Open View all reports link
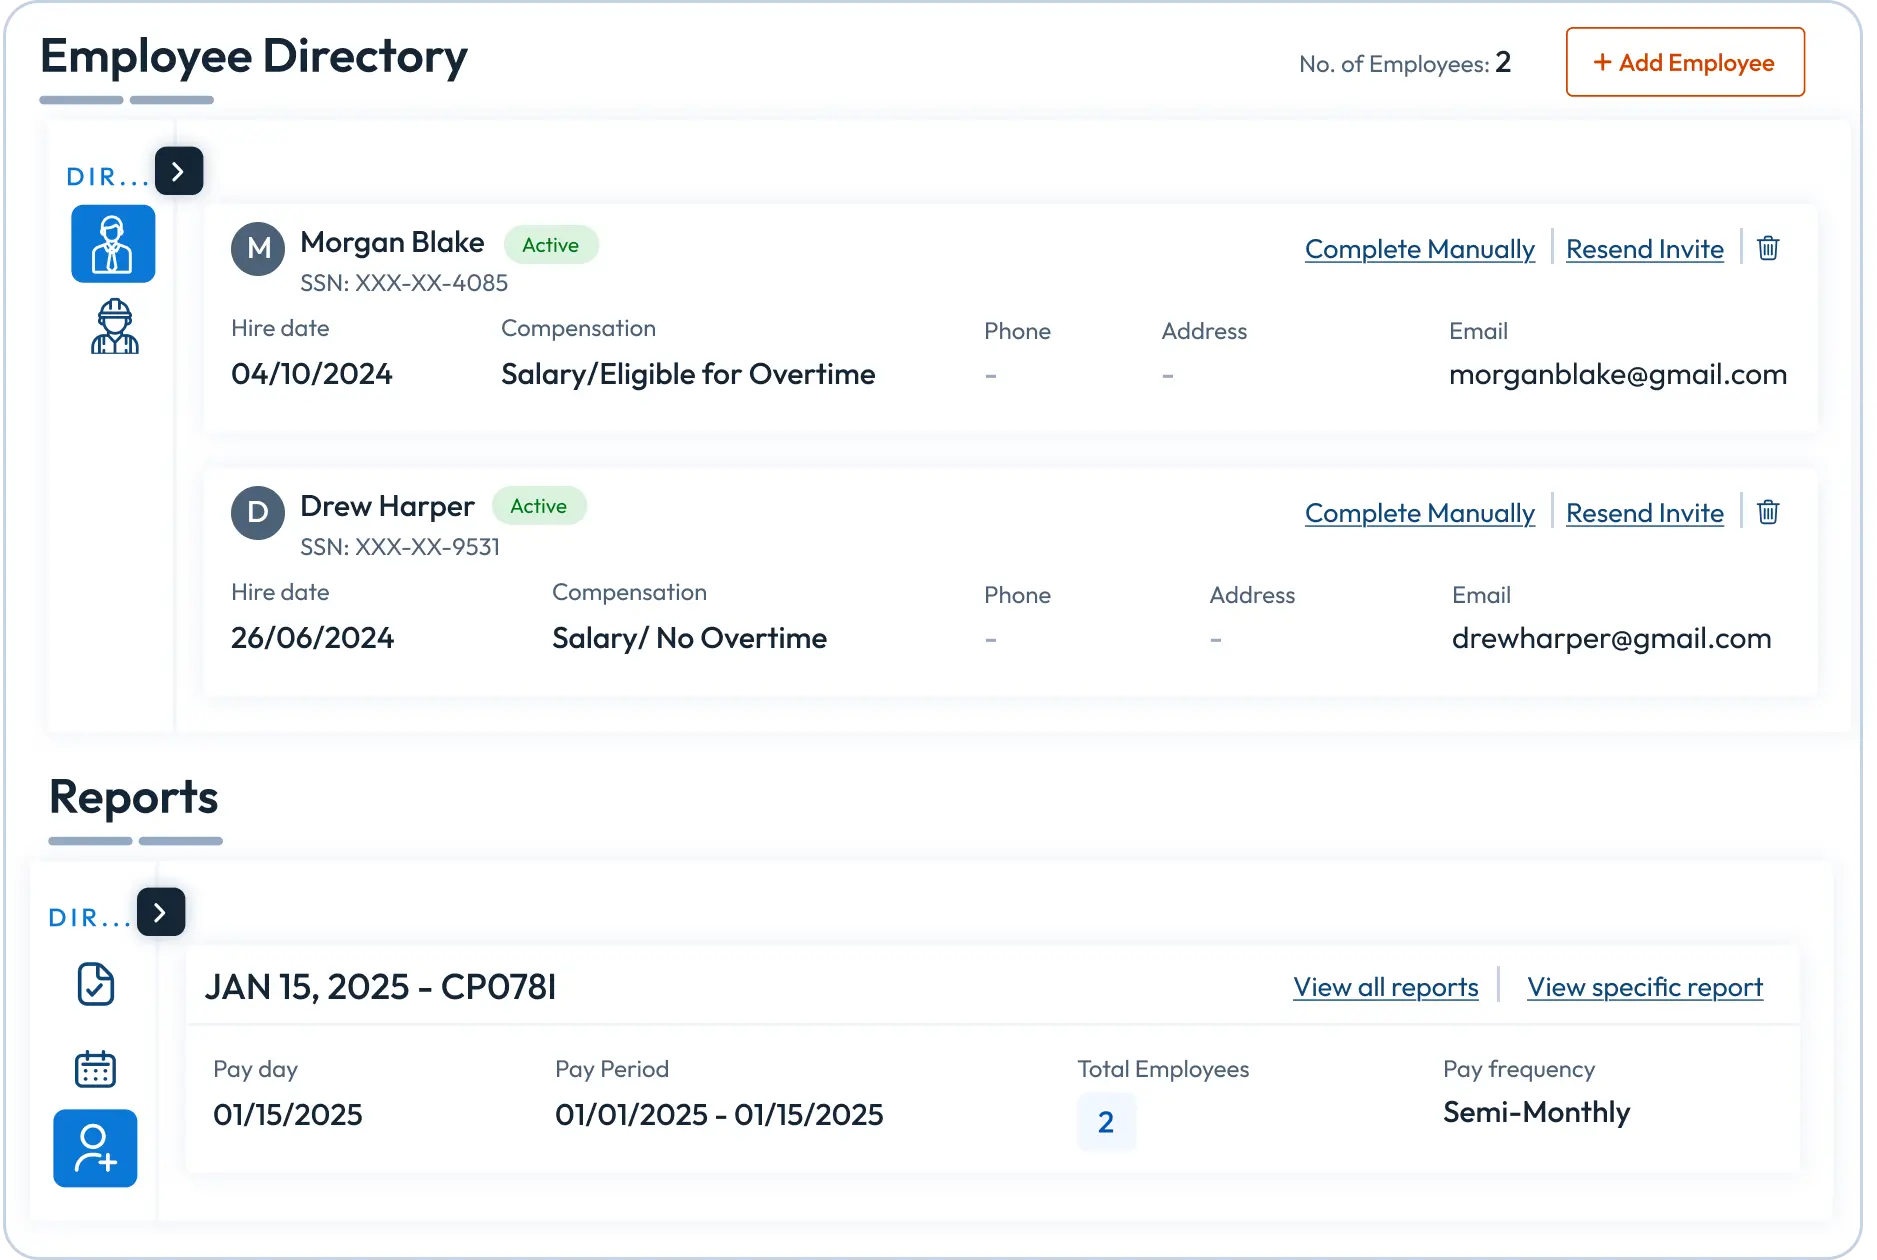This screenshot has width=1877, height=1260. 1385,987
